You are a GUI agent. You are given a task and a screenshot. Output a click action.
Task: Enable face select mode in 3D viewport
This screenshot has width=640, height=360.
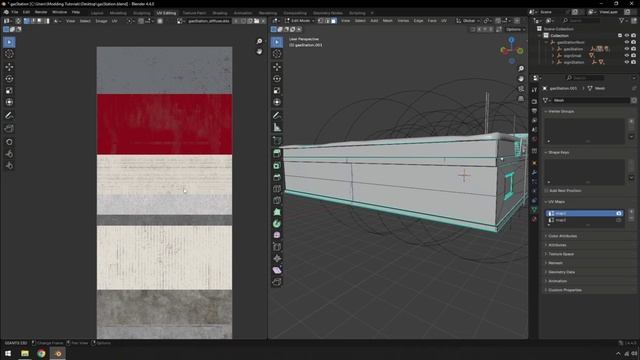[x=334, y=20]
